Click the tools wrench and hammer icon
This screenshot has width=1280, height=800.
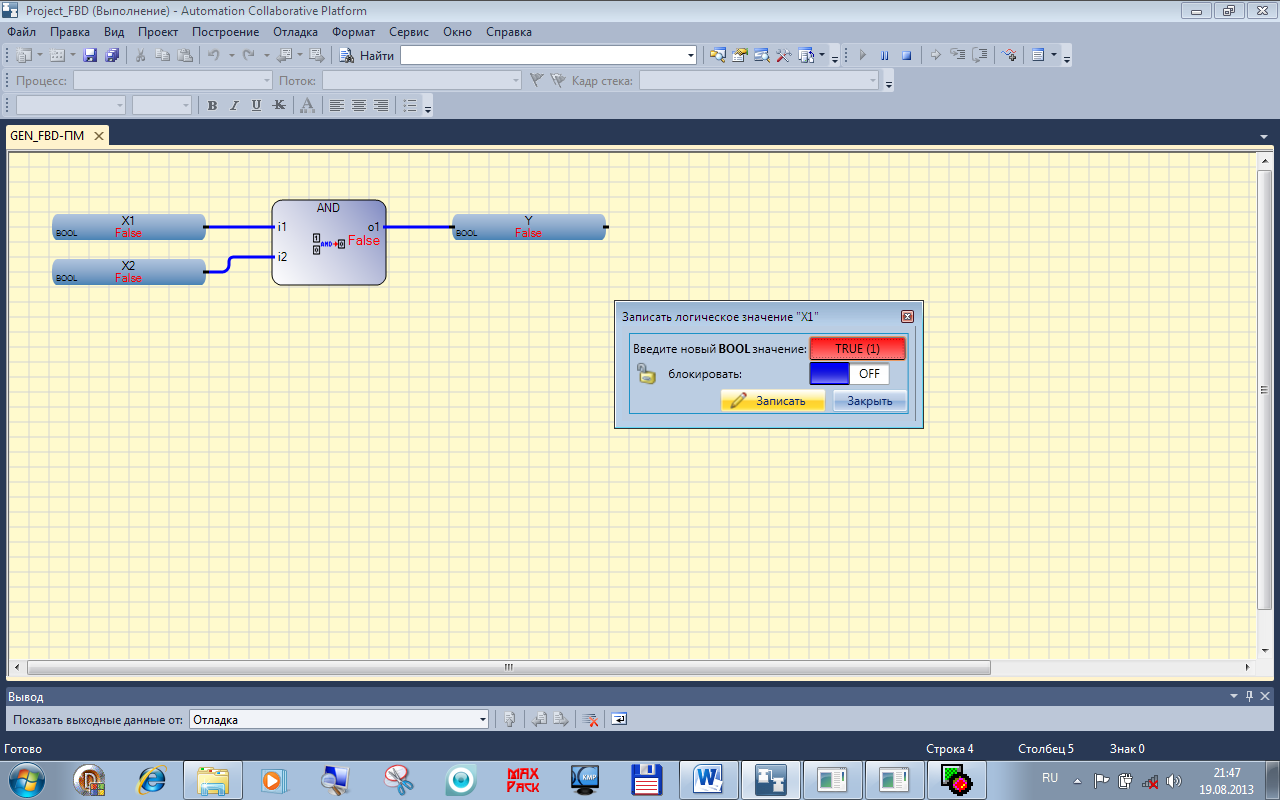point(784,55)
